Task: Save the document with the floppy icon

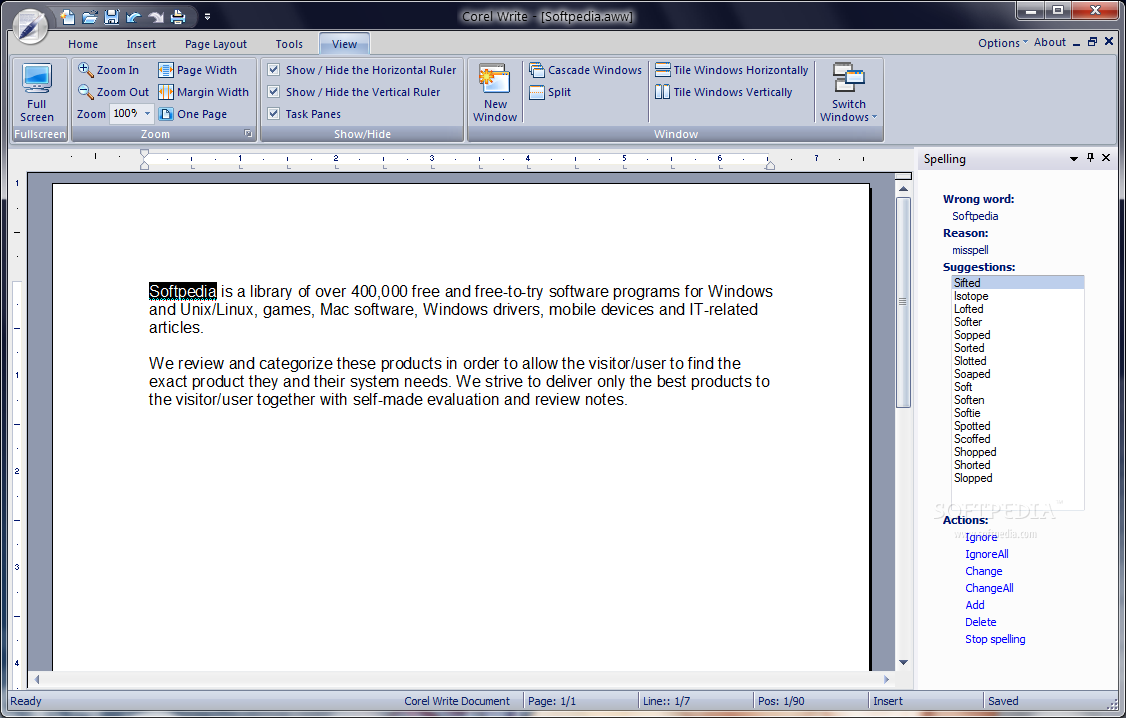Action: 111,17
